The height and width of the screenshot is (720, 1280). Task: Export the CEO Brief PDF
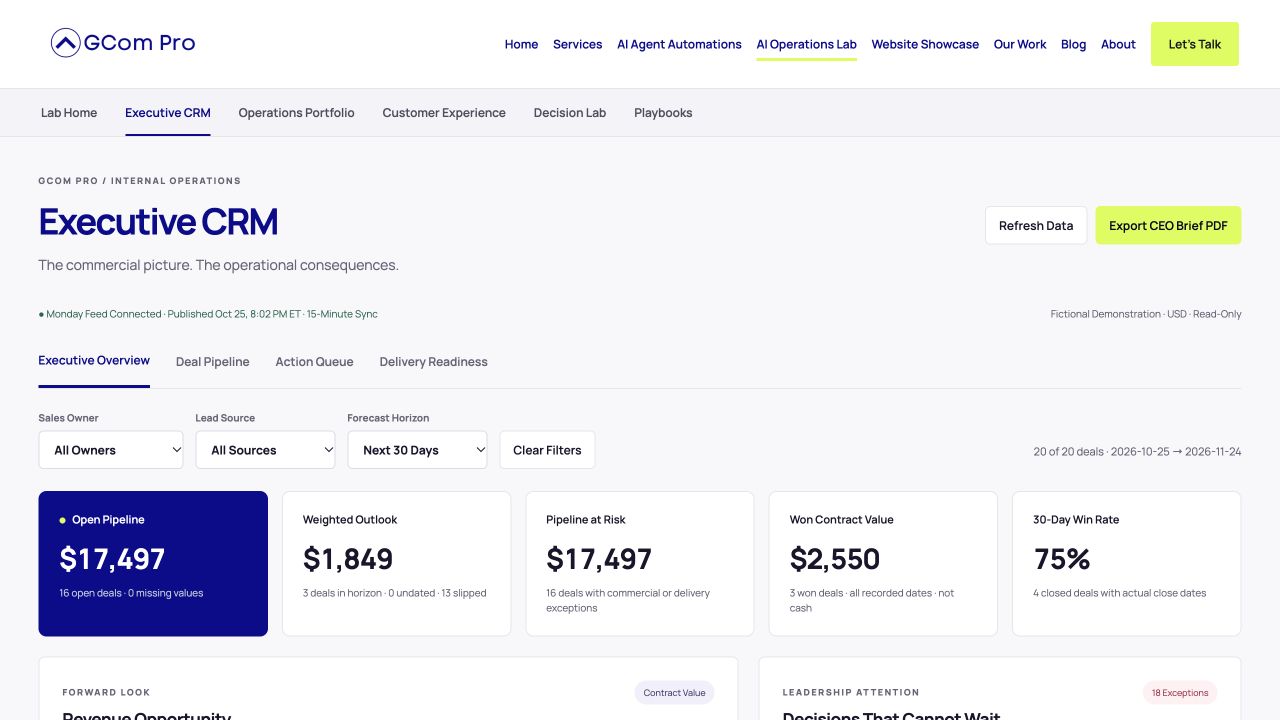(1168, 226)
